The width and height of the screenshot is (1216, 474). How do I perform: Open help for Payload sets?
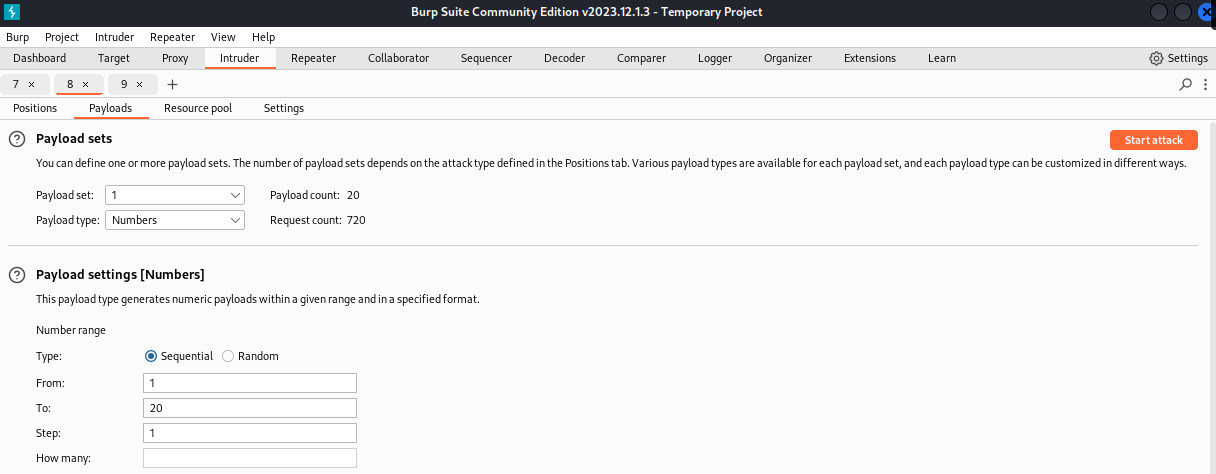17,139
